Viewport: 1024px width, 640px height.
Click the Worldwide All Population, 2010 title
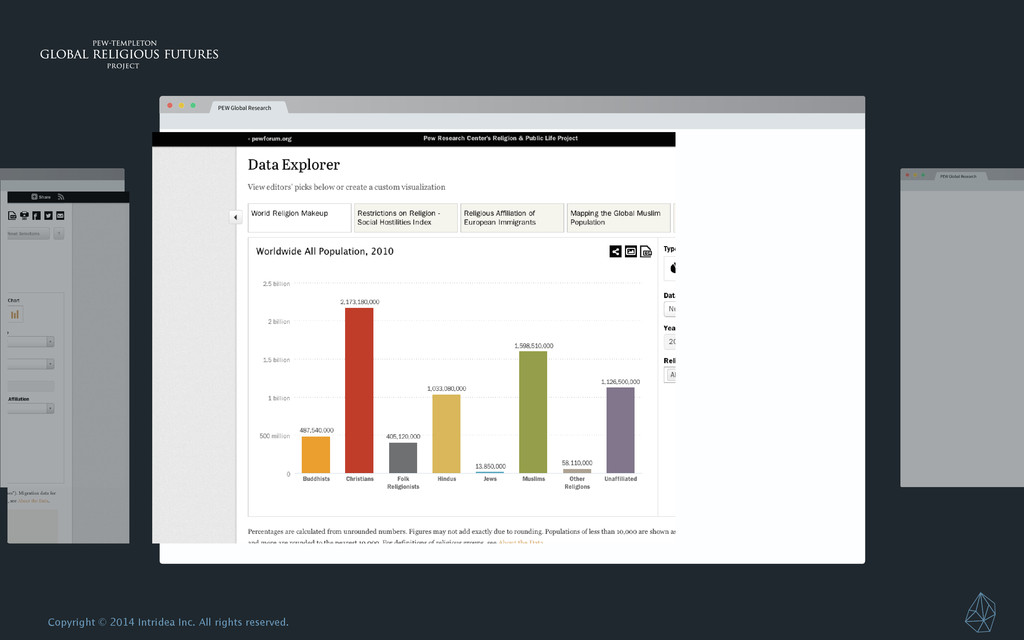click(x=325, y=251)
